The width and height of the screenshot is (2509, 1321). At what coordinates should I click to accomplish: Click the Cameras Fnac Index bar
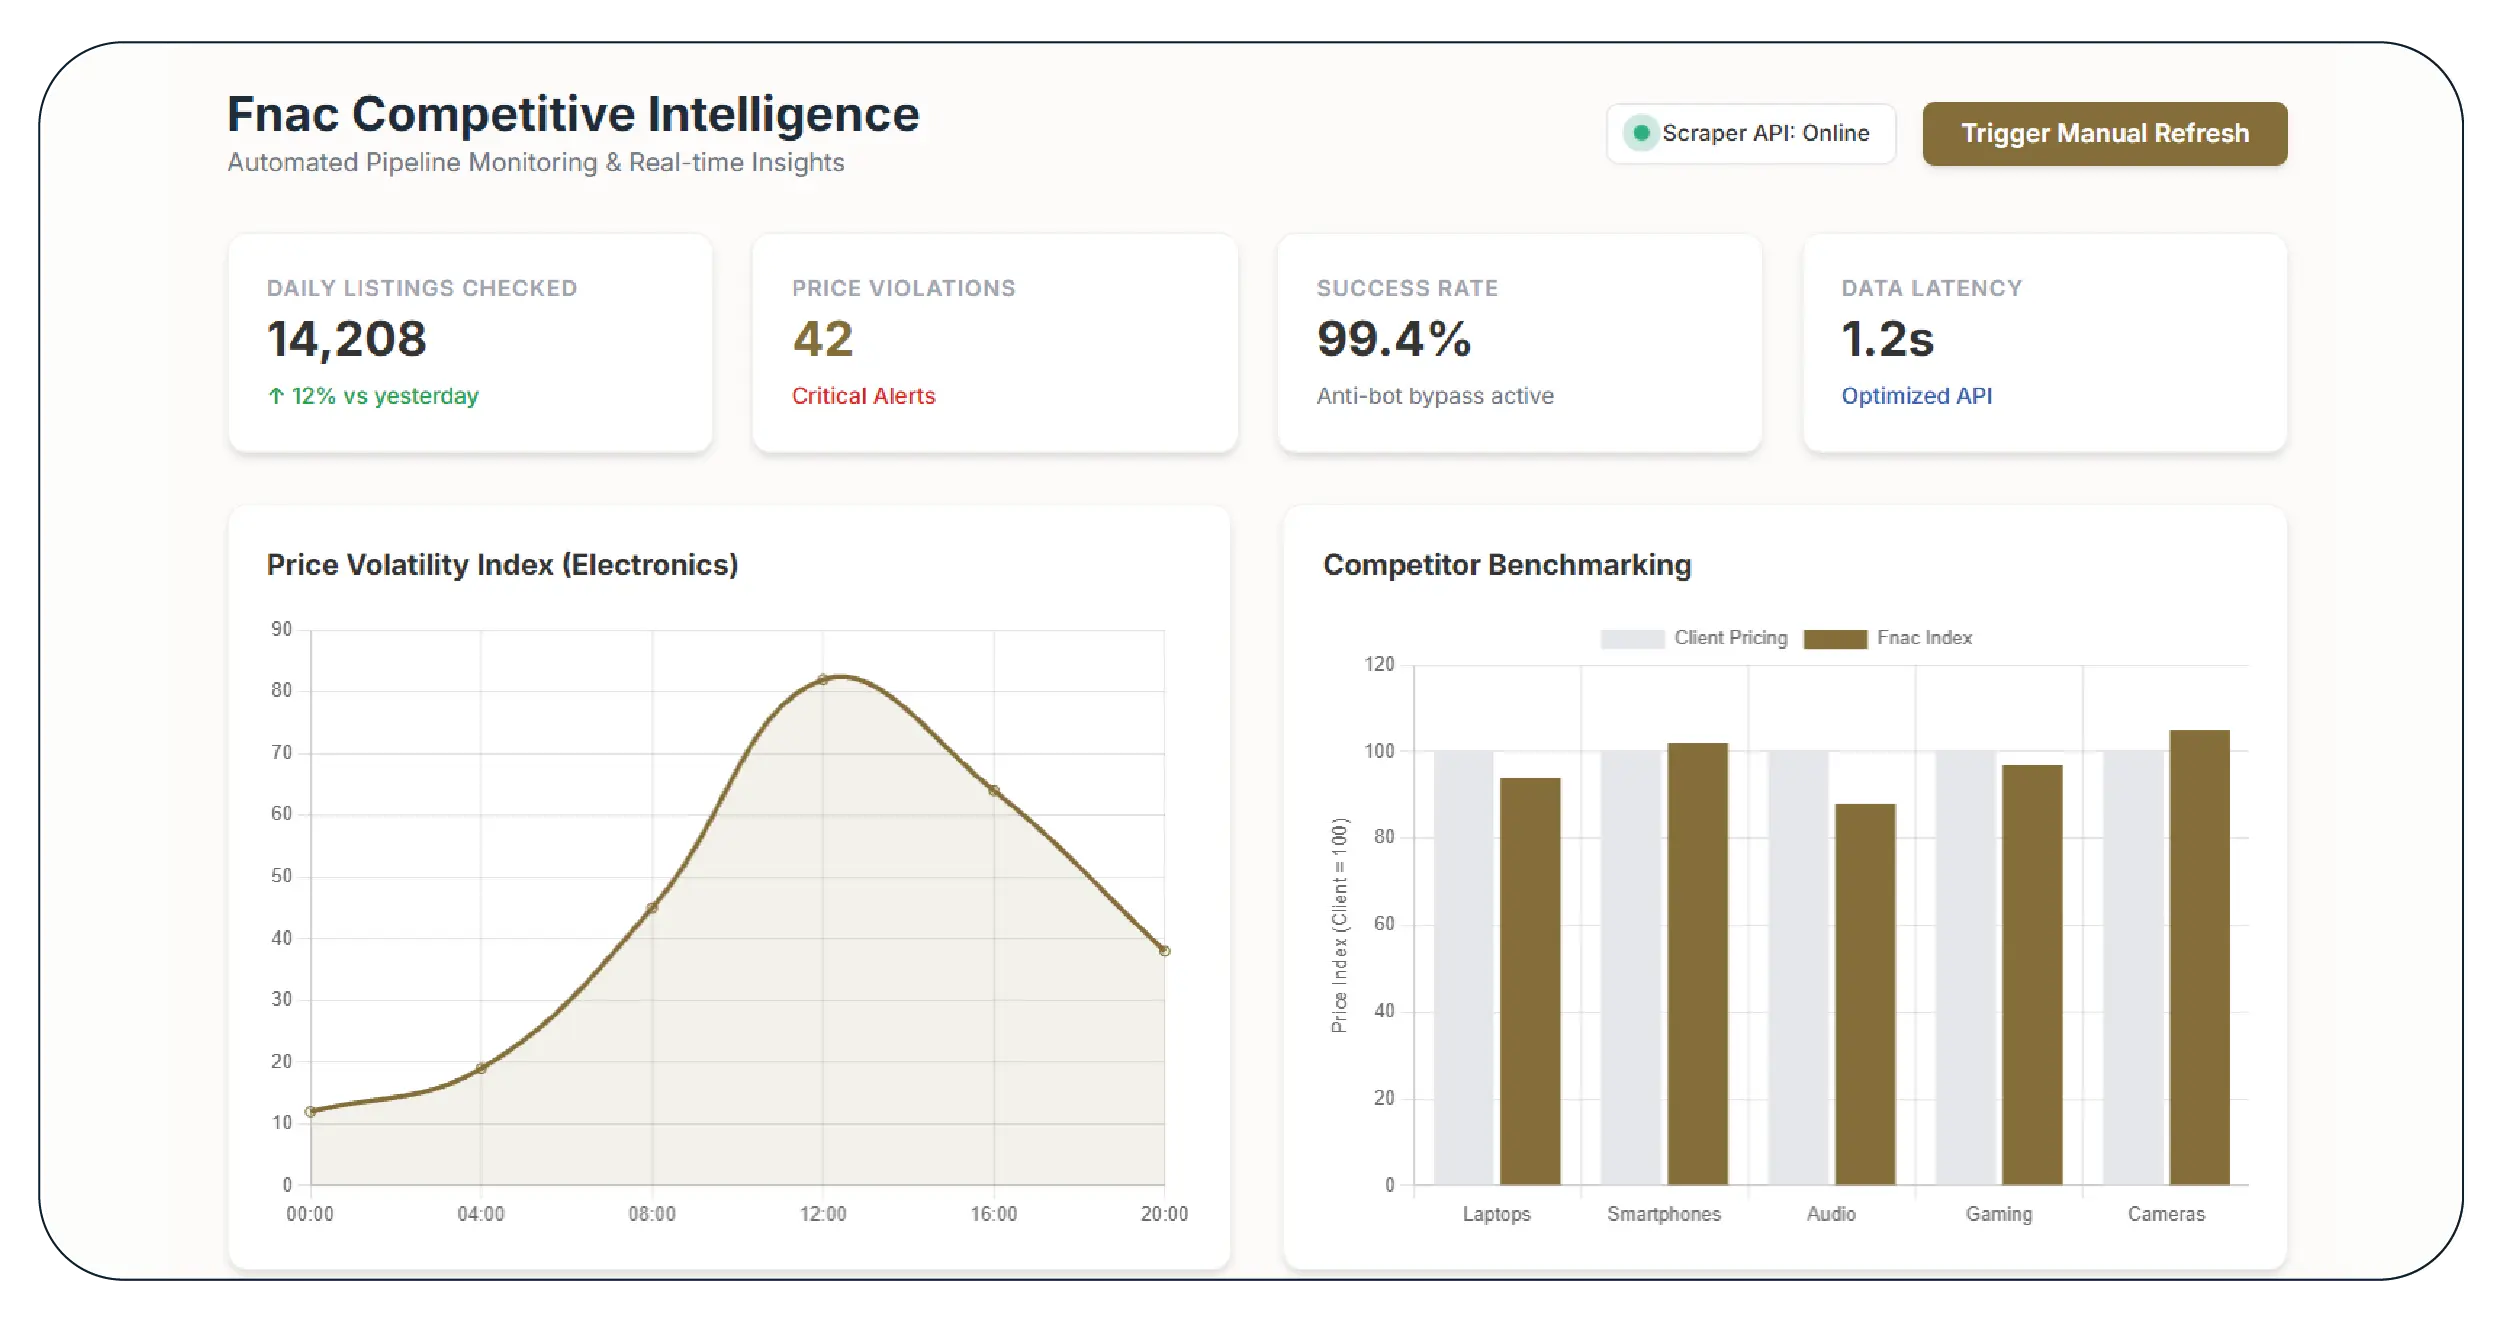[x=2199, y=956]
